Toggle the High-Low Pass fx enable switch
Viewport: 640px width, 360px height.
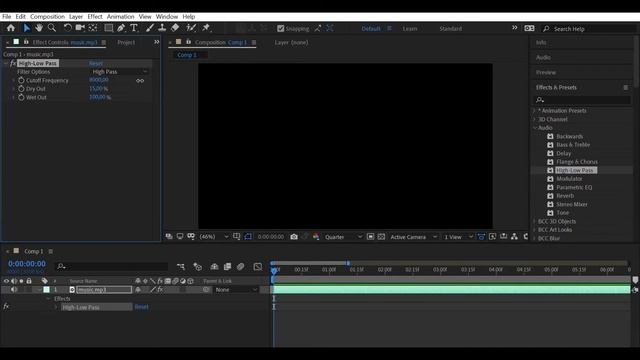13,63
